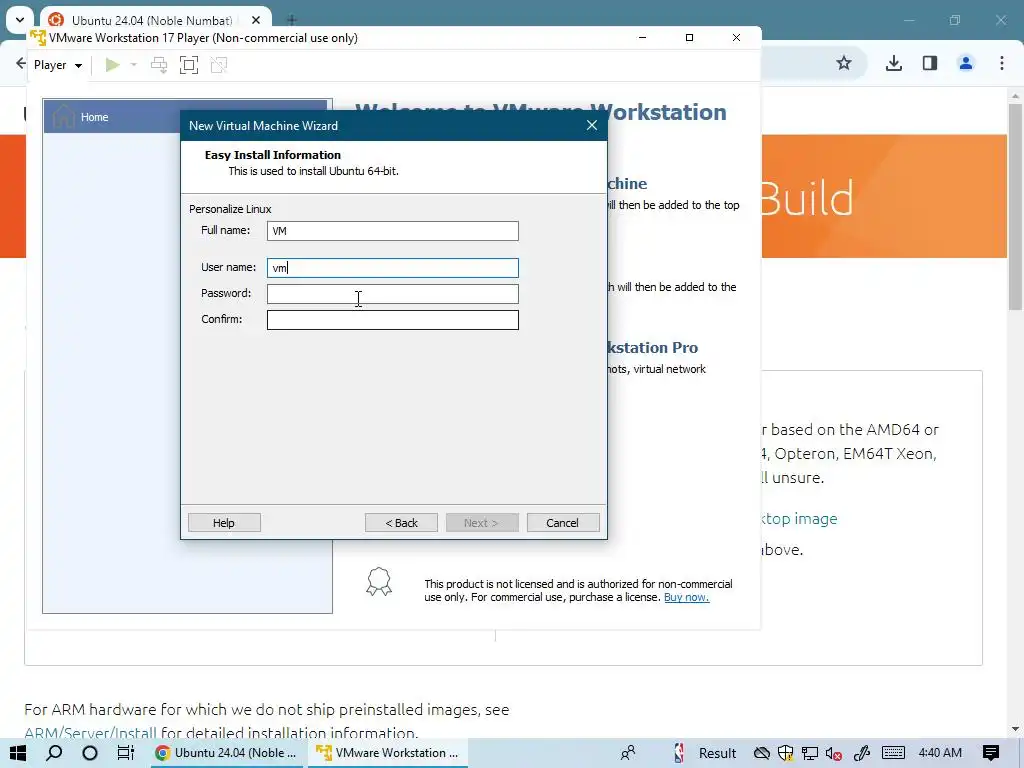Focus the Password input field
This screenshot has height=768, width=1024.
click(x=392, y=294)
